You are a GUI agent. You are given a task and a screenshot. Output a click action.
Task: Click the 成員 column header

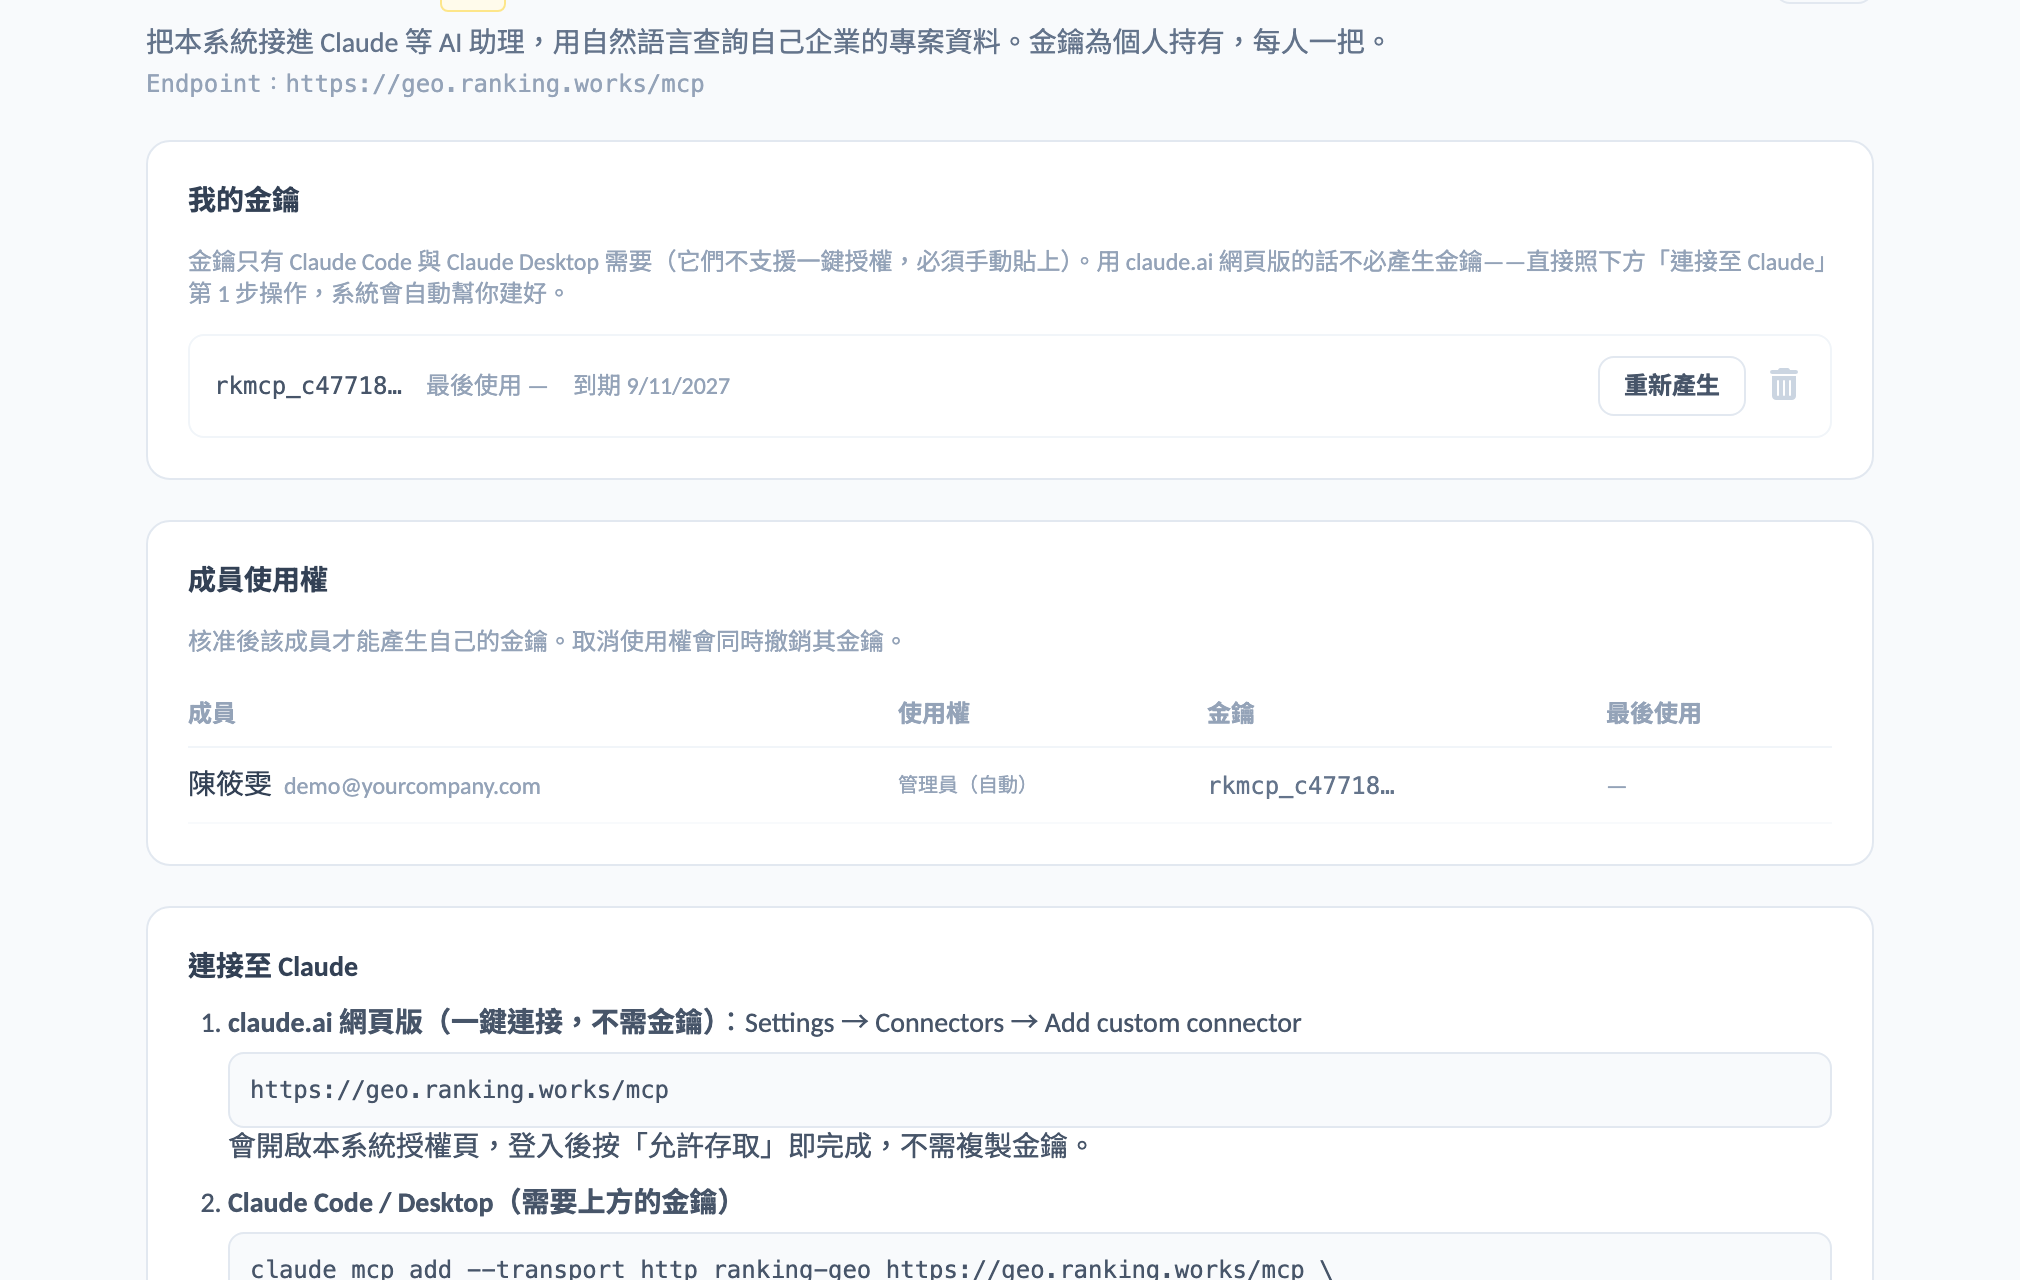[x=211, y=713]
